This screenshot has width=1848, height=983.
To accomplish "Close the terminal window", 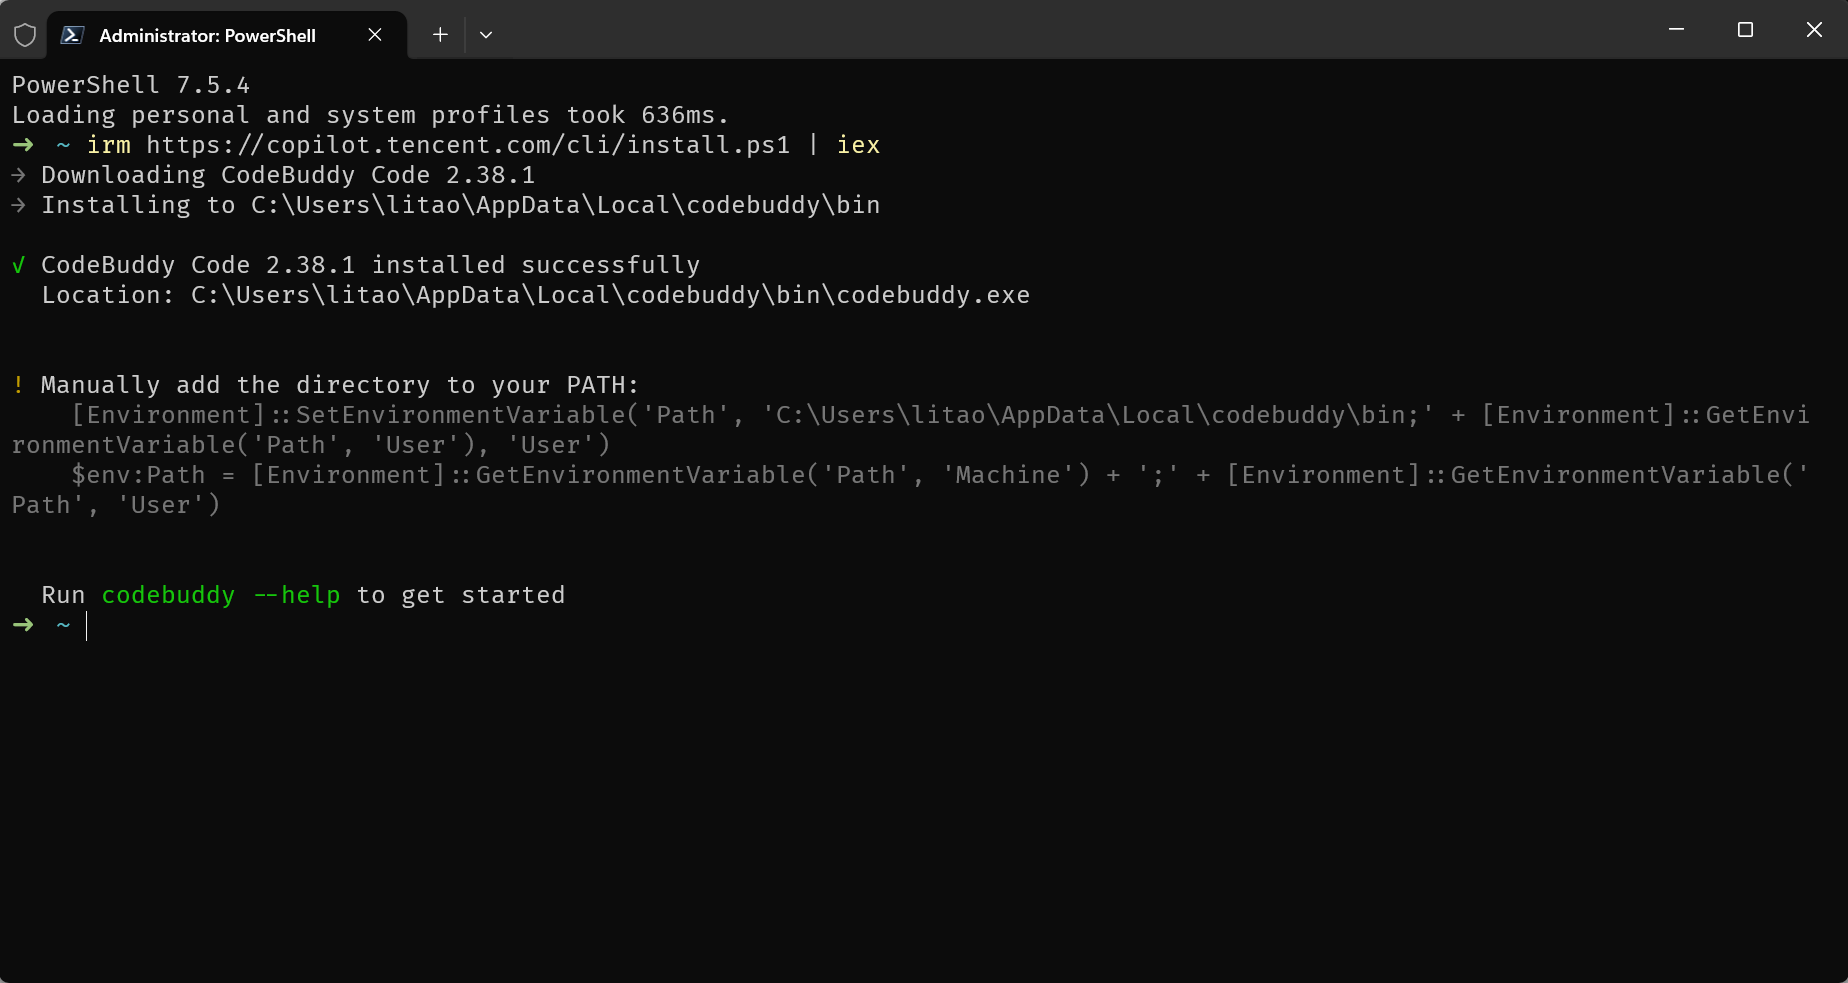I will pos(1814,30).
